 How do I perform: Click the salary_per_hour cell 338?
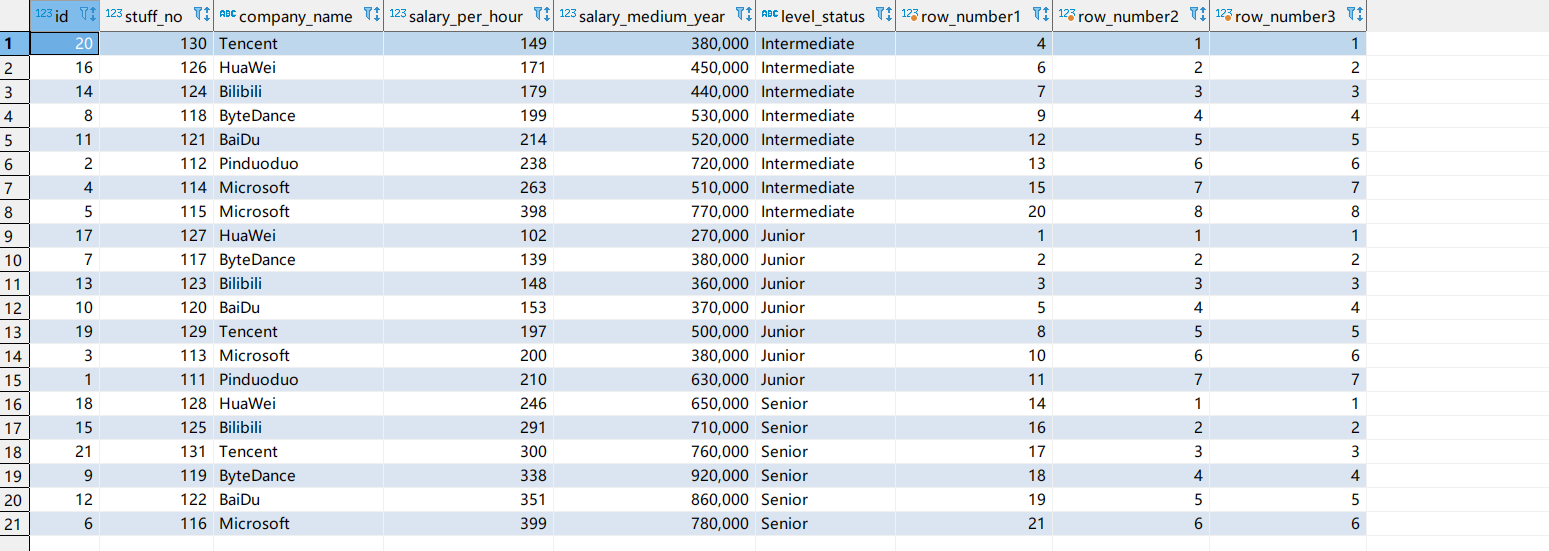(x=468, y=475)
